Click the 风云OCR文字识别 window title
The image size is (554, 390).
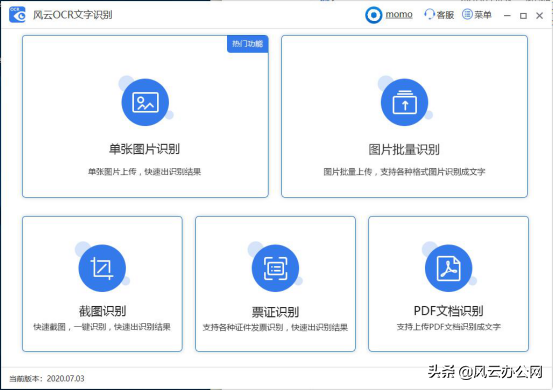pyautogui.click(x=72, y=15)
